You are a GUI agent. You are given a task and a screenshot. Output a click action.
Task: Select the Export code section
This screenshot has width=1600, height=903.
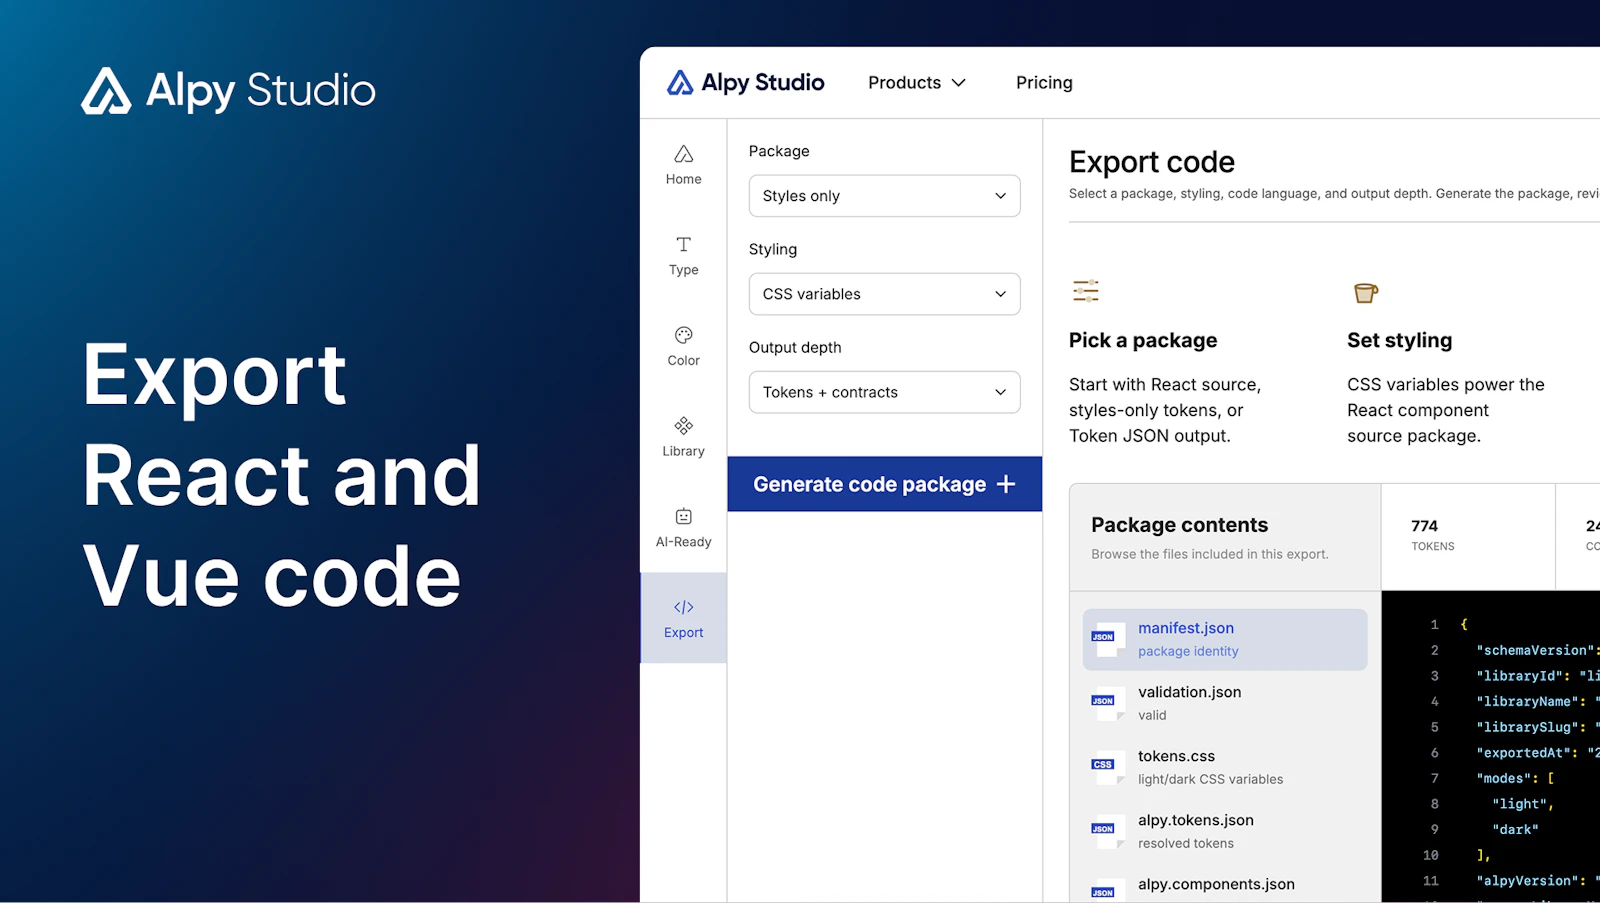(684, 618)
